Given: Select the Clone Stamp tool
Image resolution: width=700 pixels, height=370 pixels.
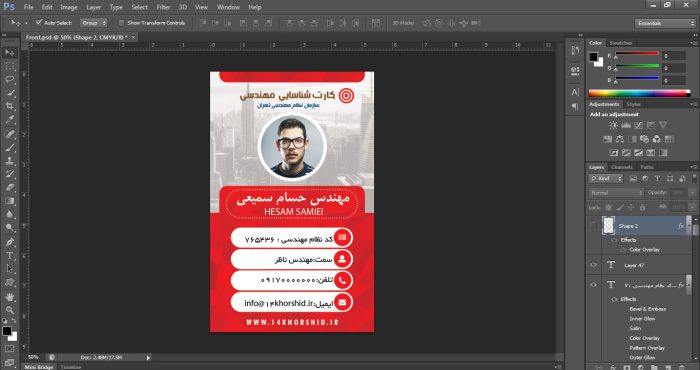Looking at the screenshot, I should [9, 161].
